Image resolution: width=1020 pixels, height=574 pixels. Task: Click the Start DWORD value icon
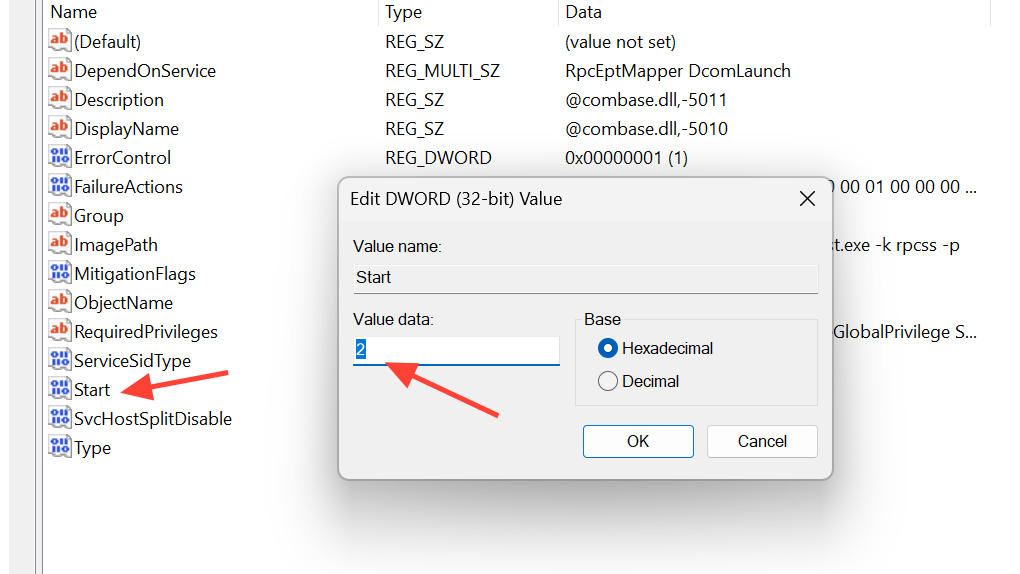point(60,390)
